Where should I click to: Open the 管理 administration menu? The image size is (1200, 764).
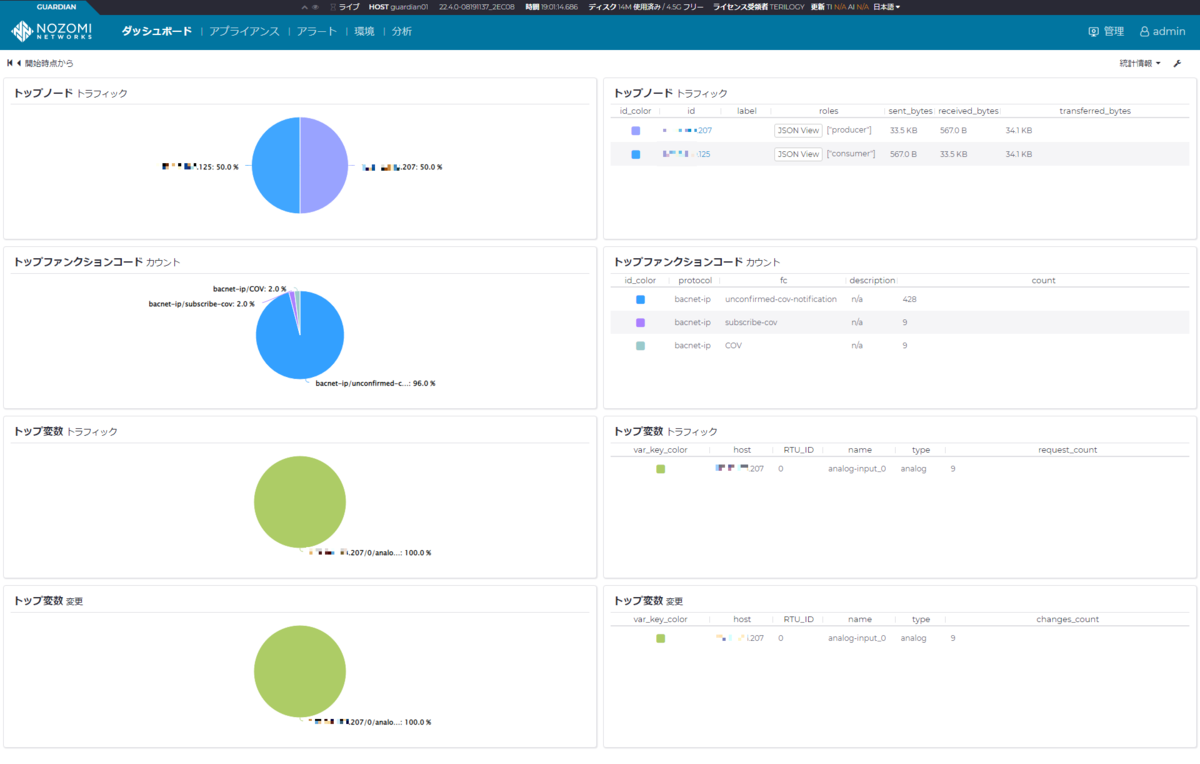click(x=1106, y=32)
